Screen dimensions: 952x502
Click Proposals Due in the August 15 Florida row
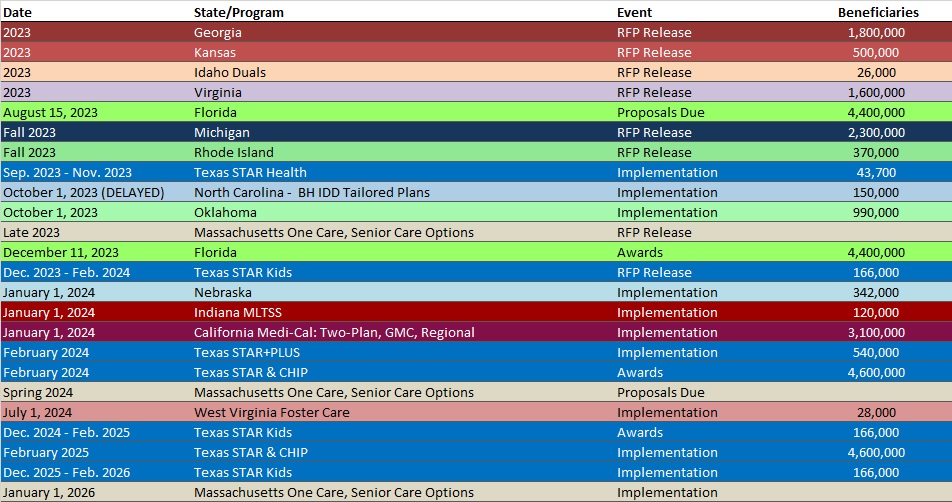click(661, 112)
